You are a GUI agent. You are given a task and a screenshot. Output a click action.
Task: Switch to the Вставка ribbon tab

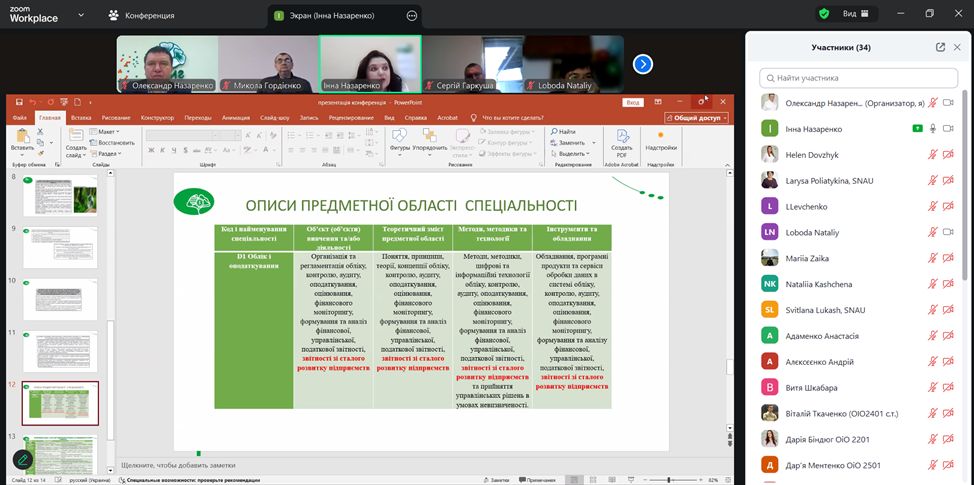[x=80, y=117]
